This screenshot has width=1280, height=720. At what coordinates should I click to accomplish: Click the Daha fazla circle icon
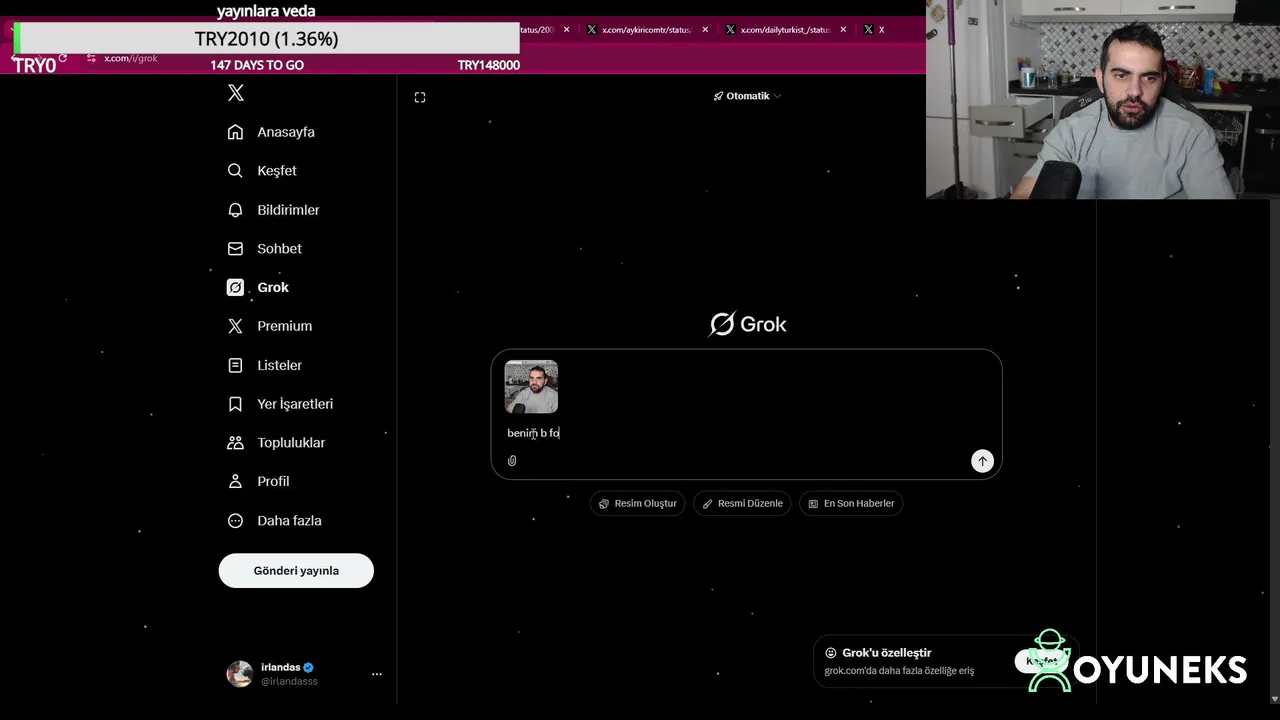point(235,521)
